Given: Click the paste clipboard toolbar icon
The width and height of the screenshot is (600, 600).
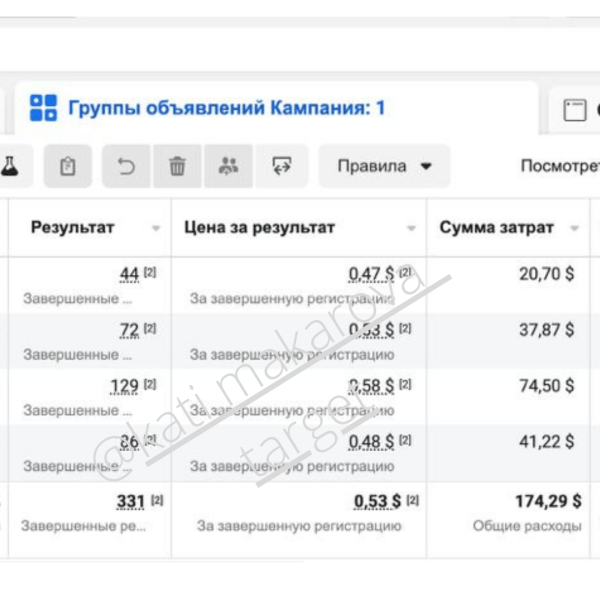Looking at the screenshot, I should (68, 166).
